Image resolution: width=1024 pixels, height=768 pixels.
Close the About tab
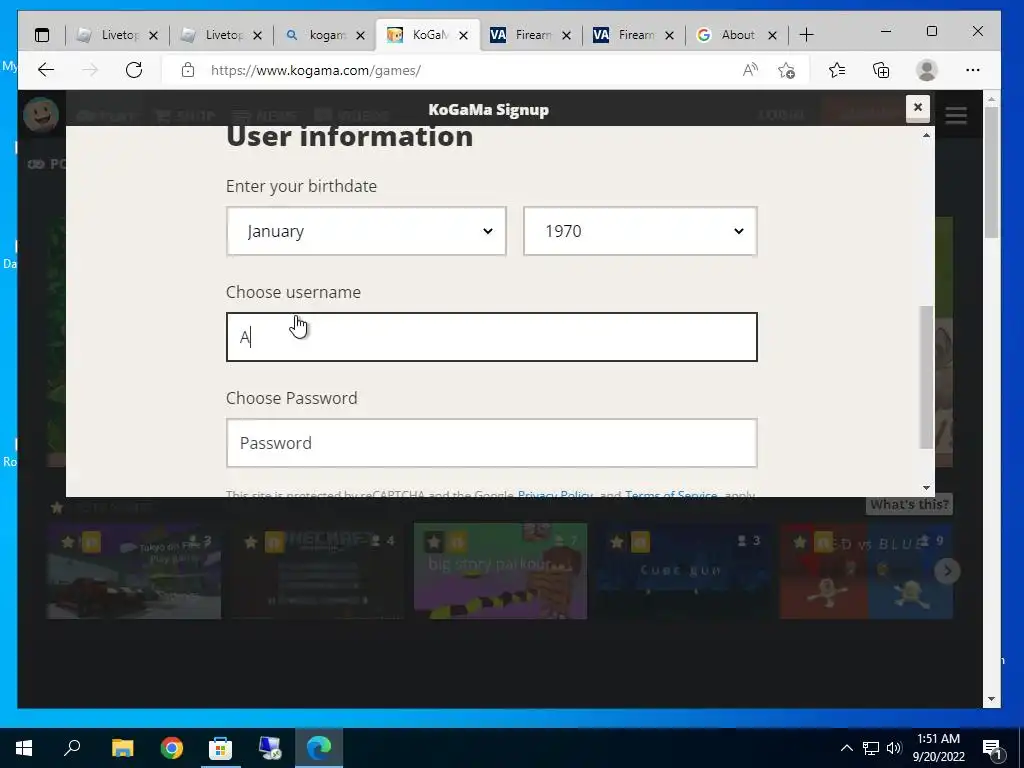773,35
